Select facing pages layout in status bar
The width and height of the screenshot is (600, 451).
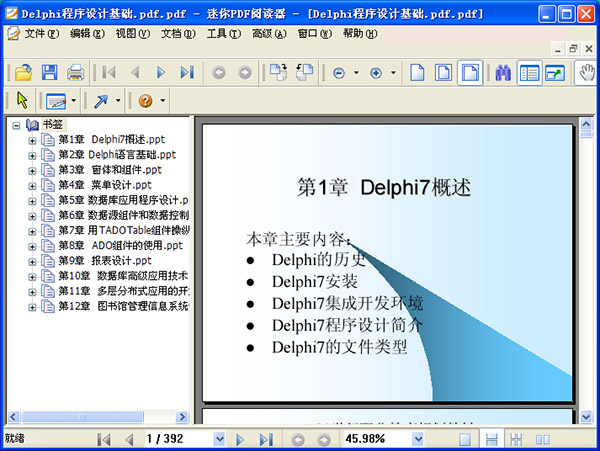(543, 439)
